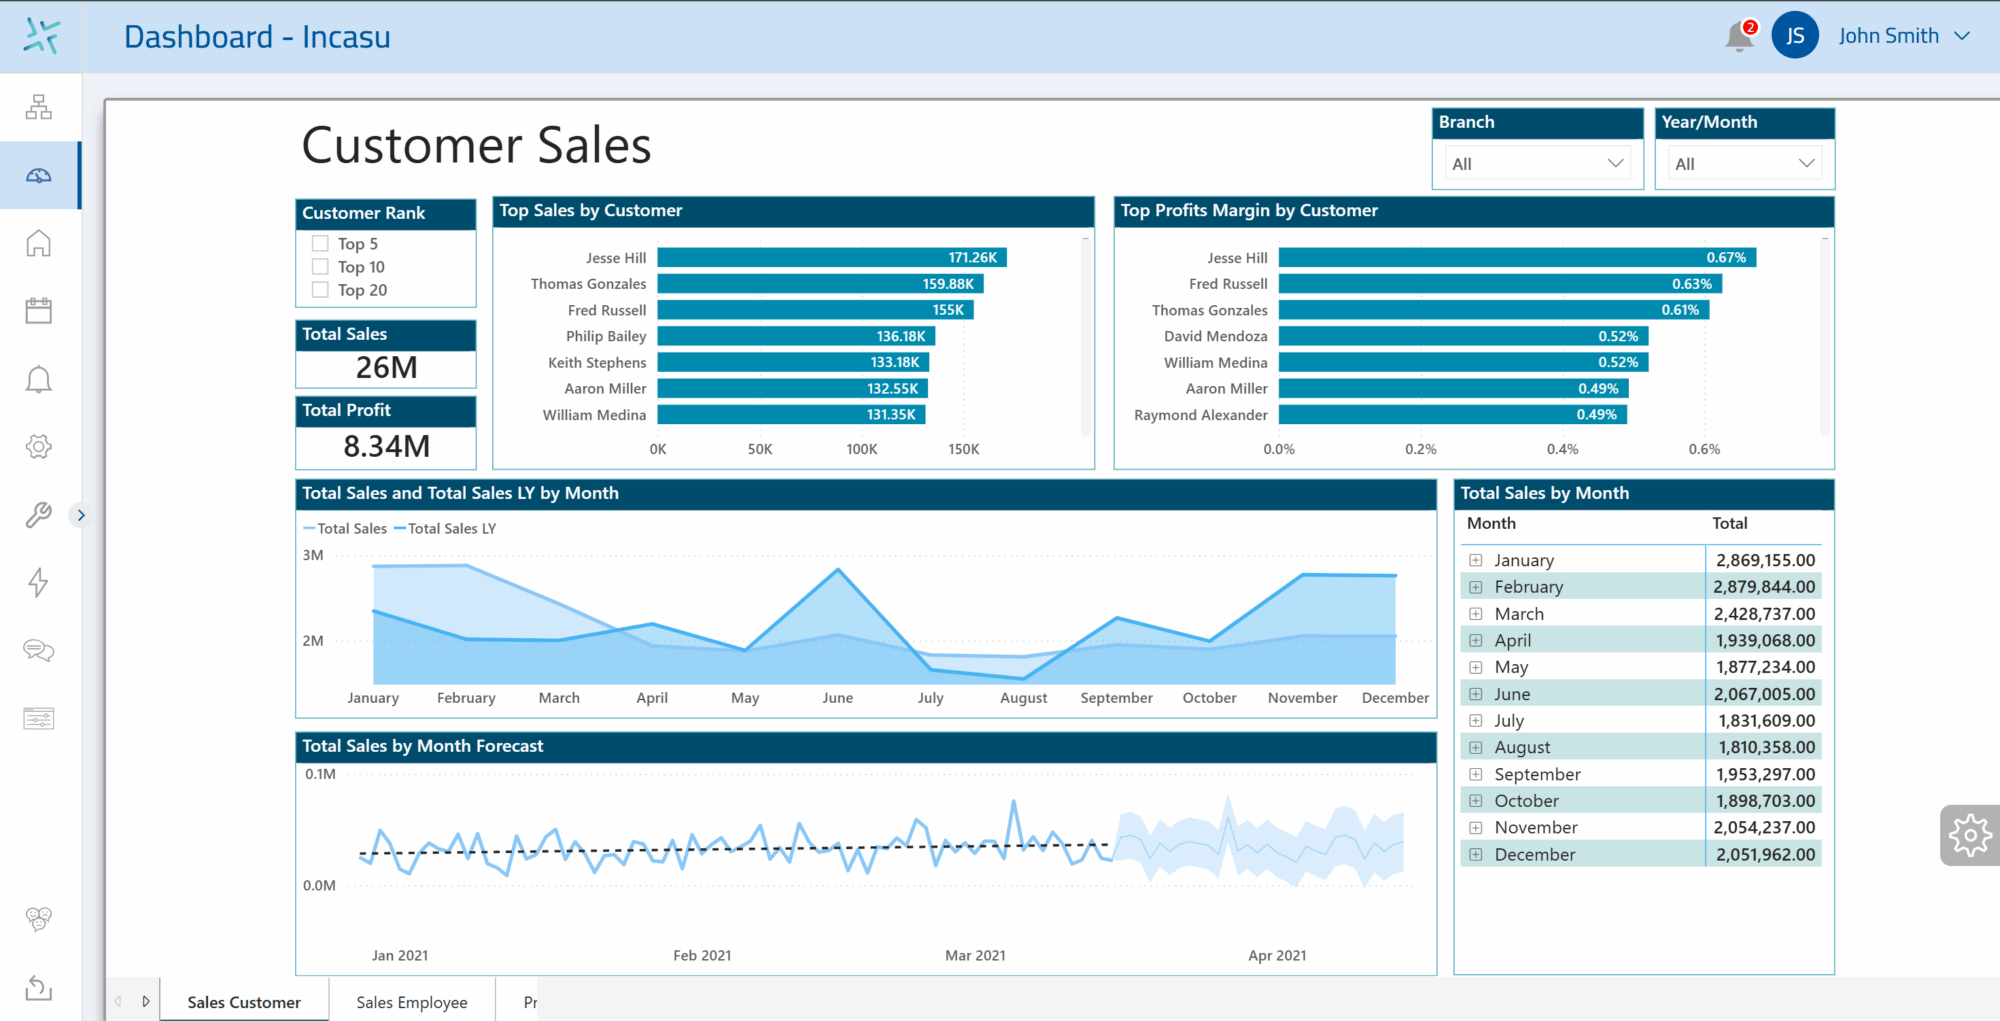Click the export arrow sidebar icon
Image resolution: width=2000 pixels, height=1021 pixels.
click(39, 987)
